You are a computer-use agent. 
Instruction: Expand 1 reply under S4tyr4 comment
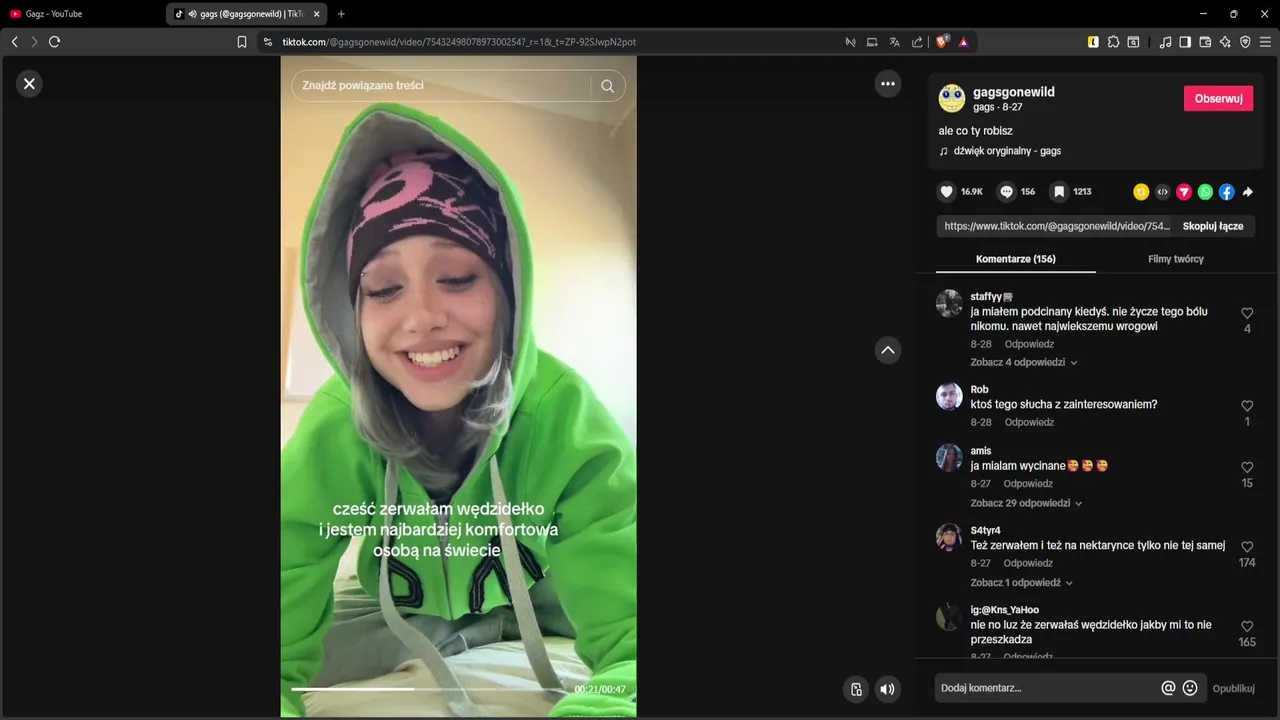1022,582
